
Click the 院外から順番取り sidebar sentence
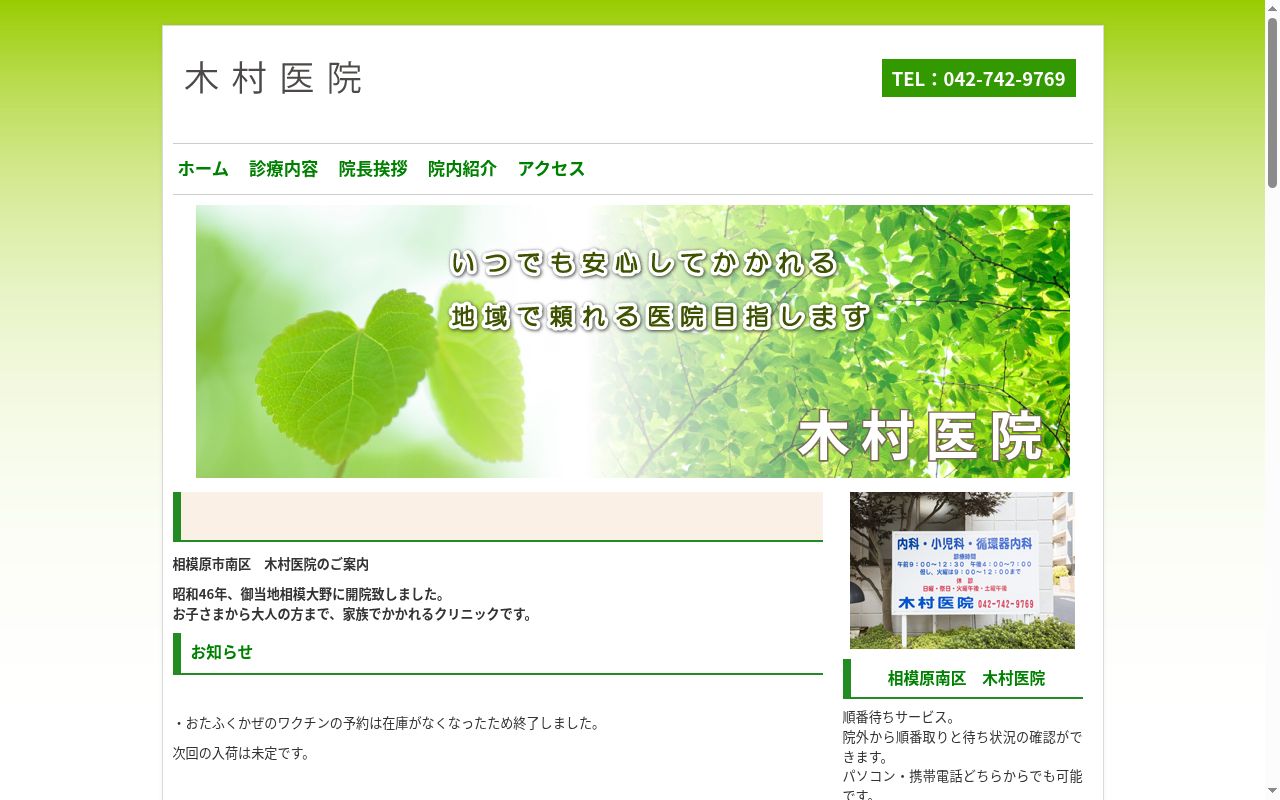[962, 747]
